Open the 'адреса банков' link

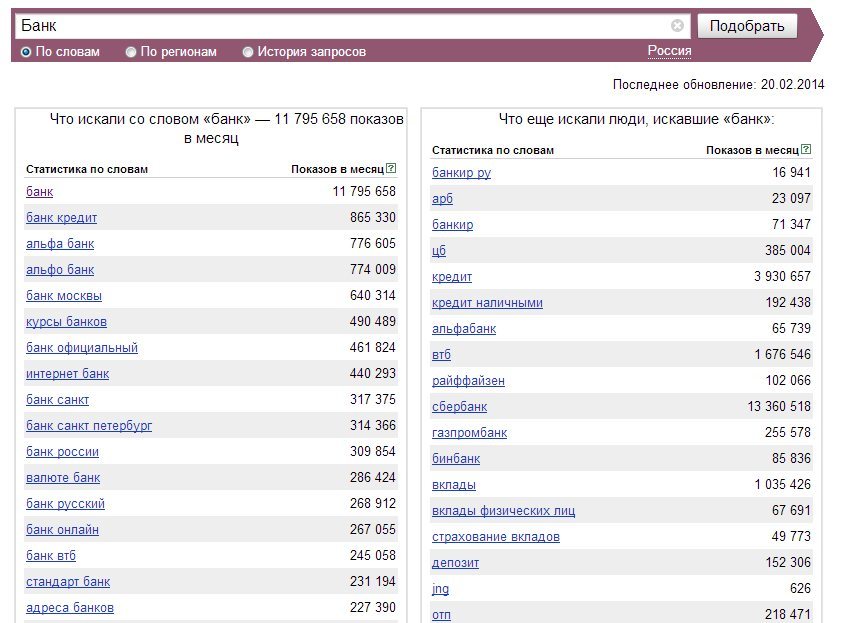70,608
